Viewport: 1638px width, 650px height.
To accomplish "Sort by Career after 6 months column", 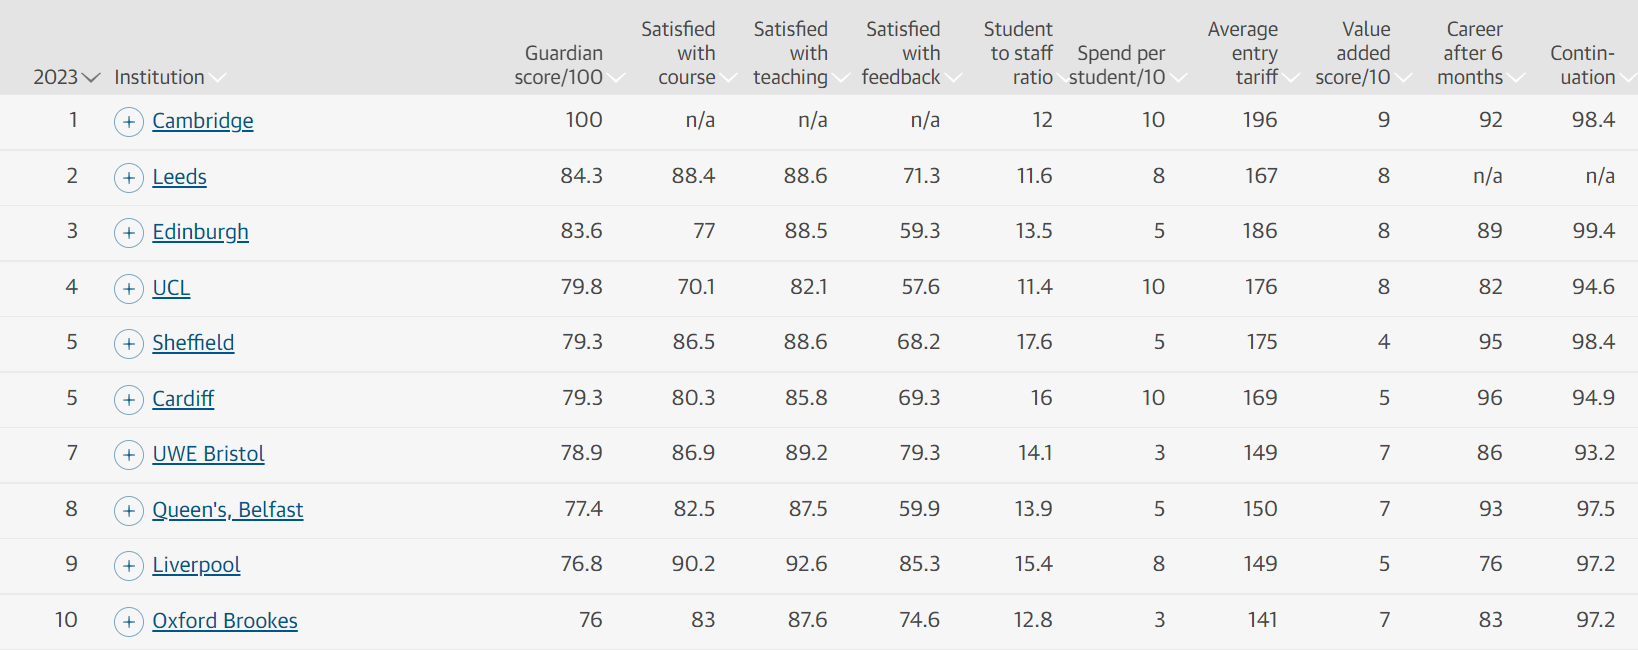I will (x=1480, y=54).
